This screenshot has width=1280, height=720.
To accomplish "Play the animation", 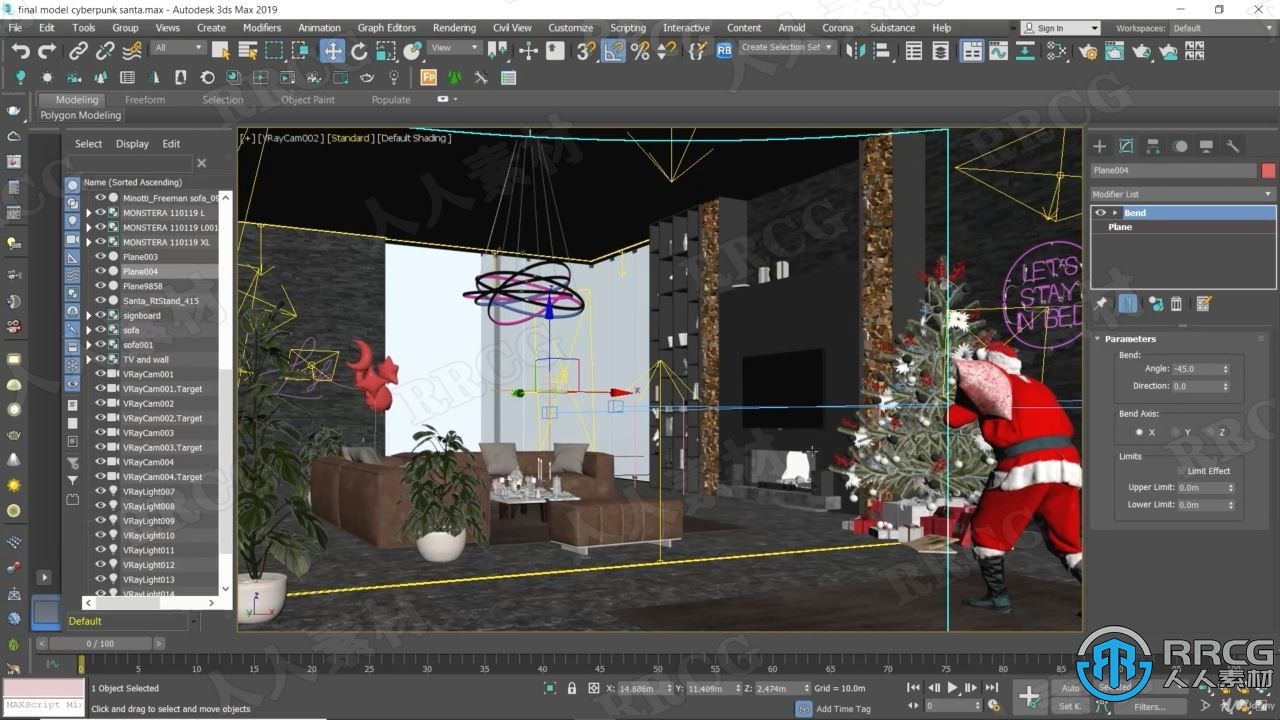I will click(952, 688).
